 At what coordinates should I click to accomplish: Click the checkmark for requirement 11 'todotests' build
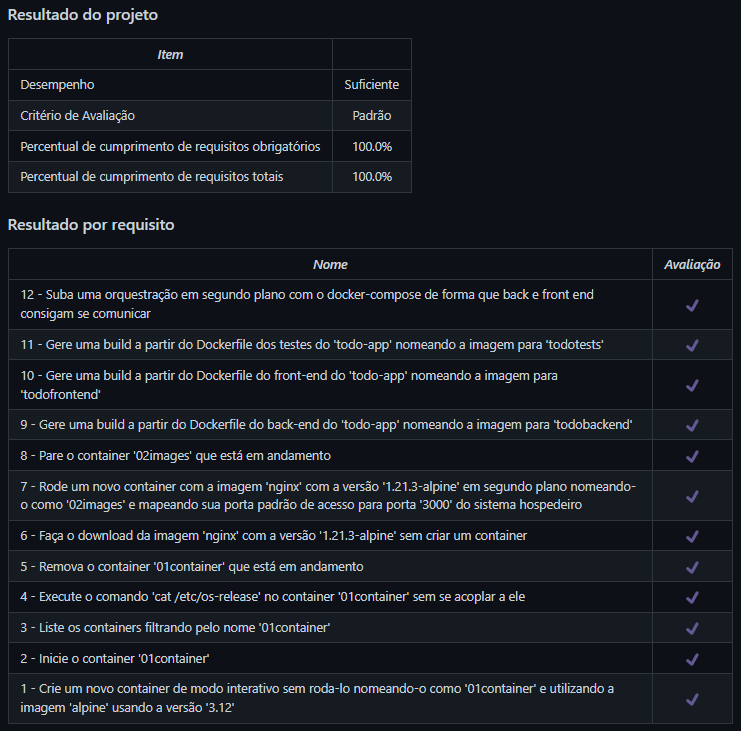tap(692, 345)
